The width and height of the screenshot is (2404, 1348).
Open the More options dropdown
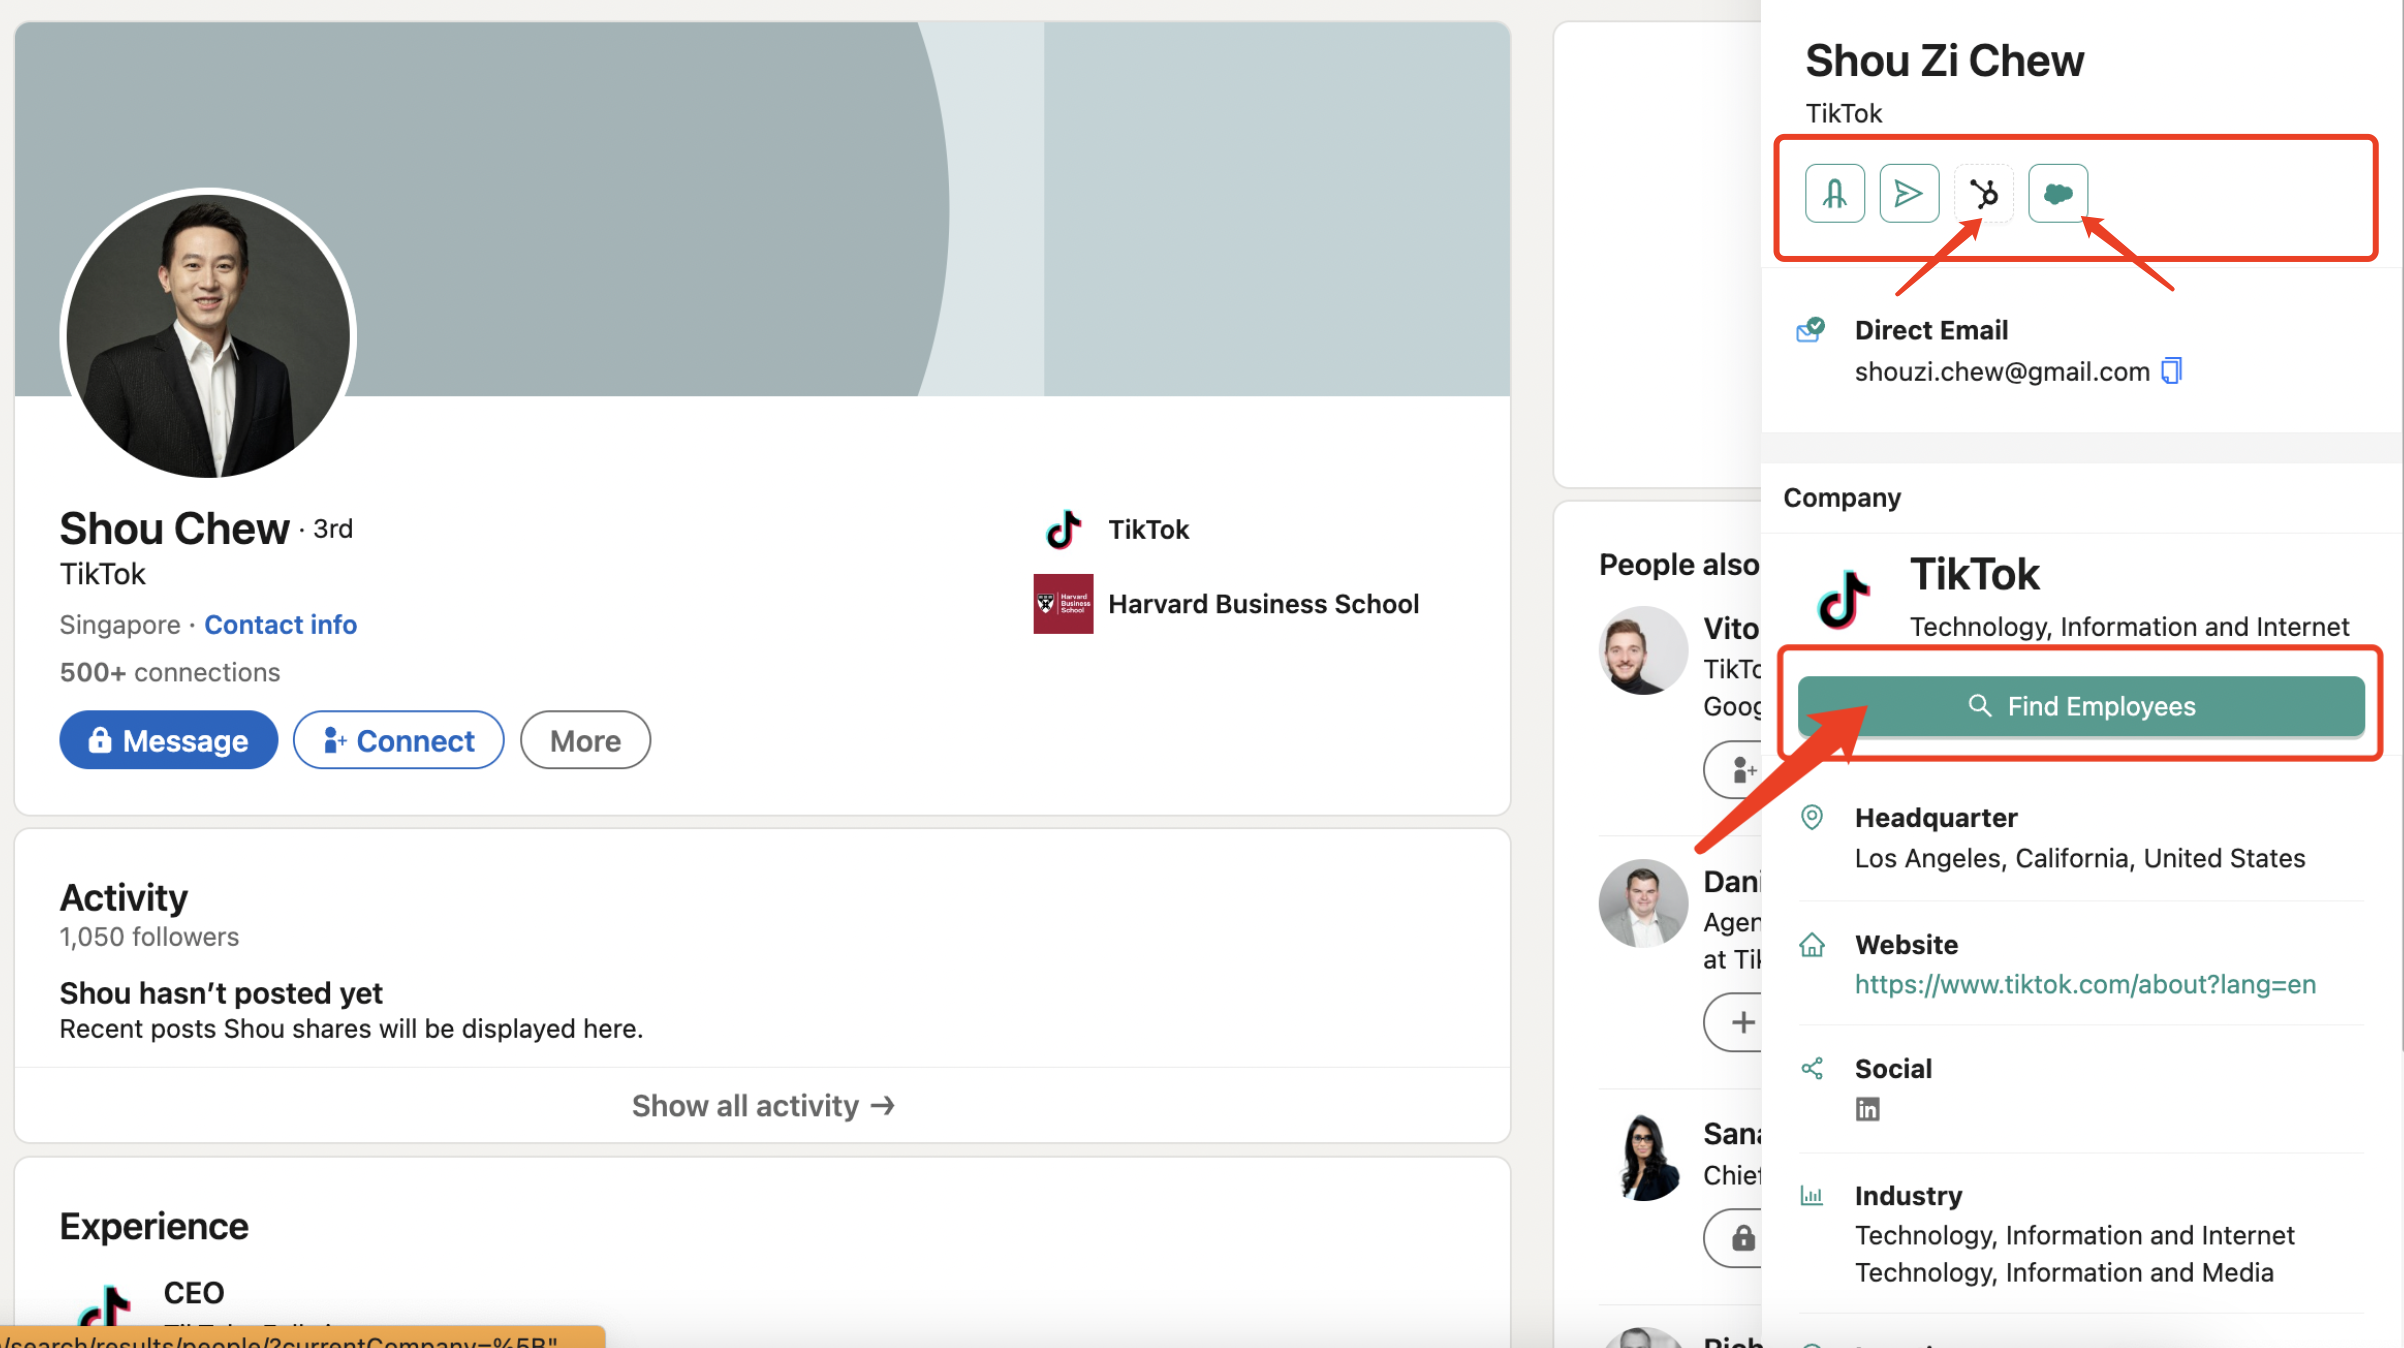point(585,740)
